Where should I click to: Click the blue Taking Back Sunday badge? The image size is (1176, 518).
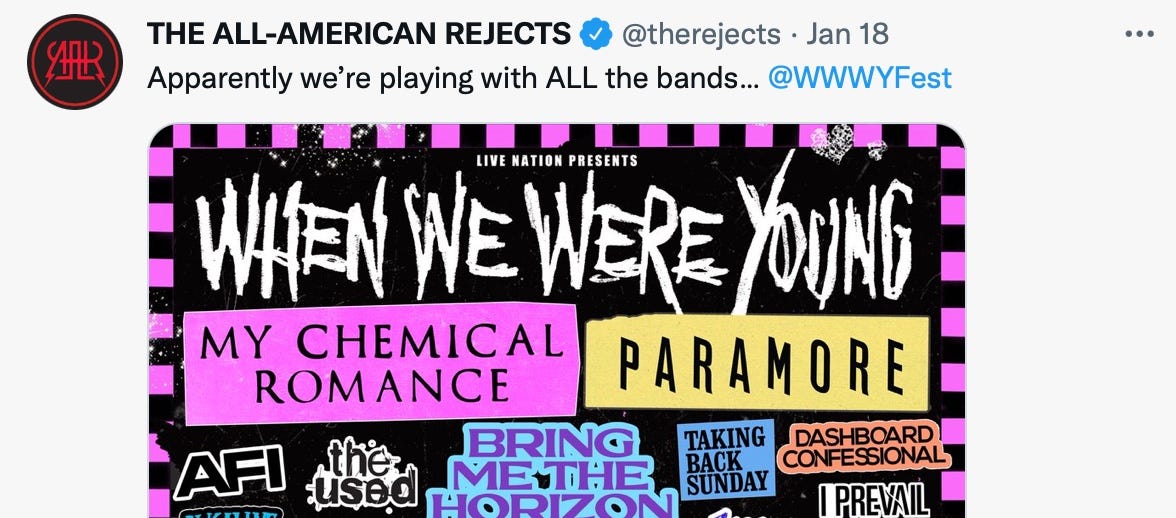pyautogui.click(x=726, y=460)
